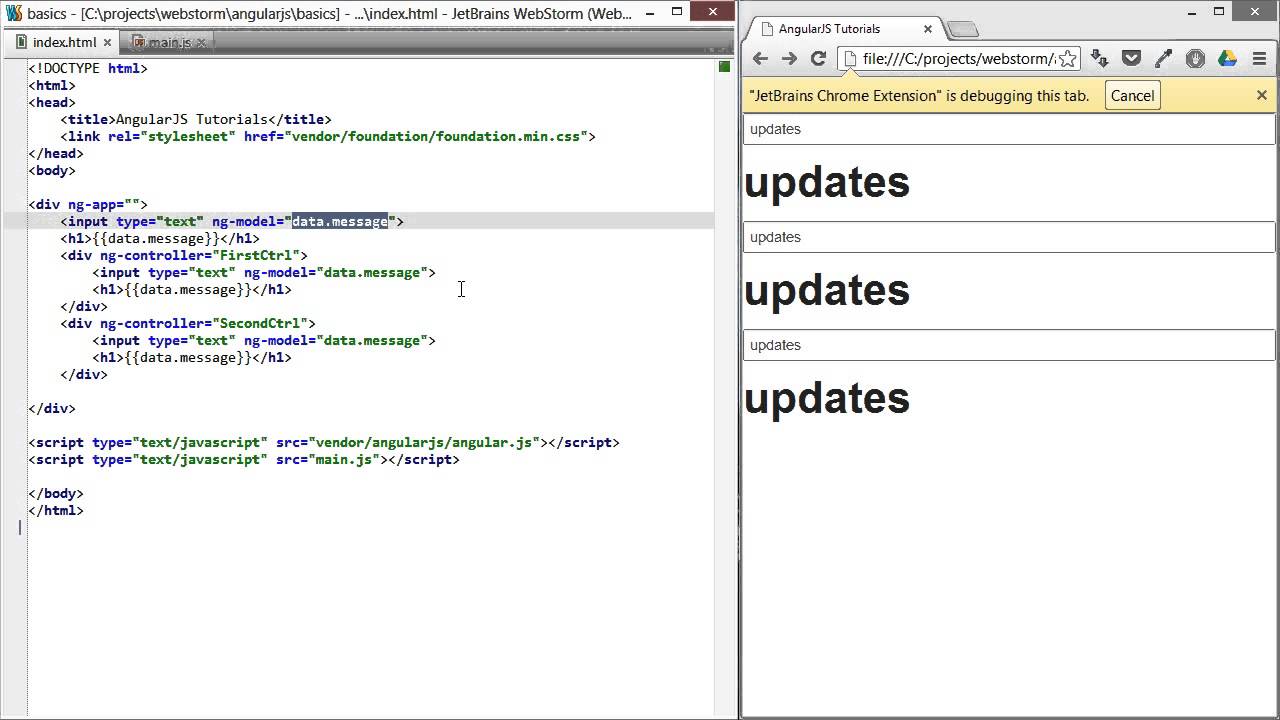Click the ng-app div line
This screenshot has height=720, width=1280.
pyautogui.click(x=88, y=204)
